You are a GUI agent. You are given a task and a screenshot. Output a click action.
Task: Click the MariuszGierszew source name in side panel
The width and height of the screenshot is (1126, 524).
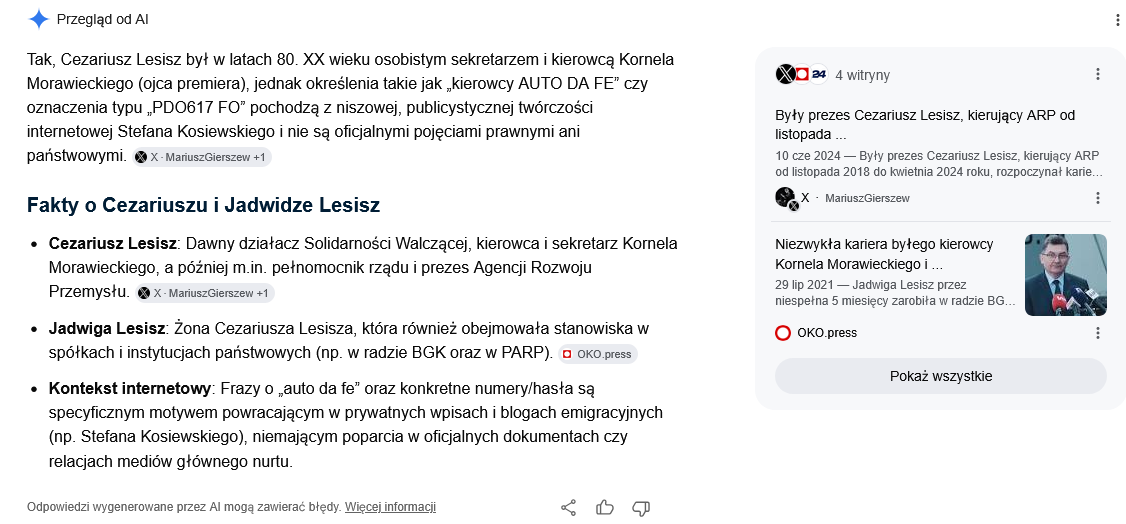(x=867, y=198)
